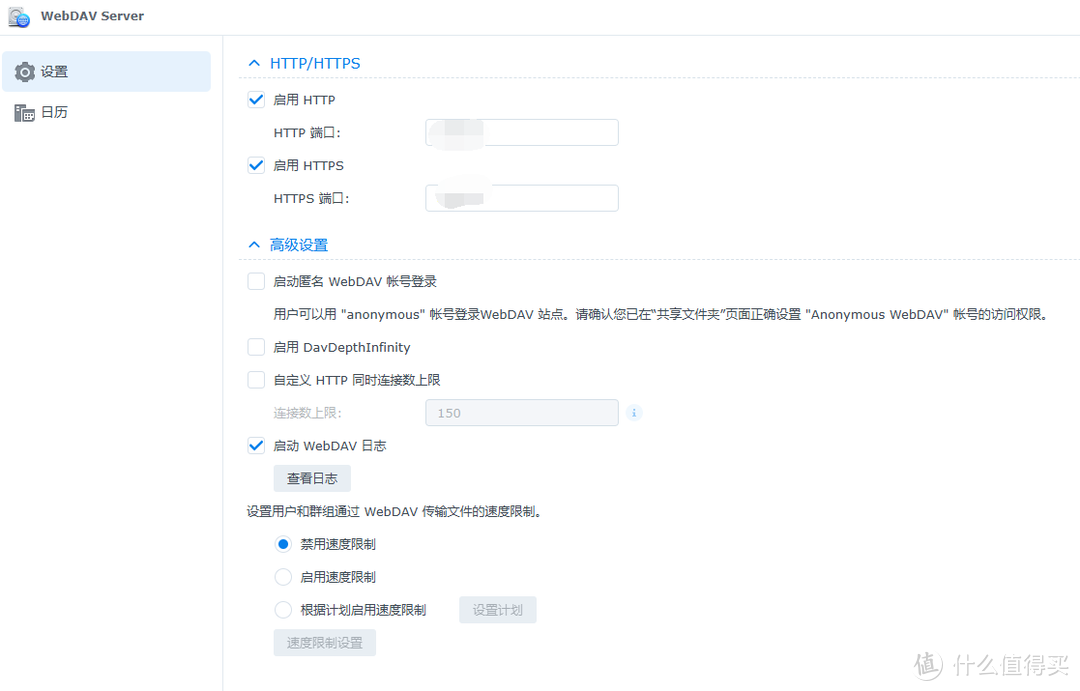Click inside the 连接数上限 field
The image size is (1080, 691).
tap(521, 412)
